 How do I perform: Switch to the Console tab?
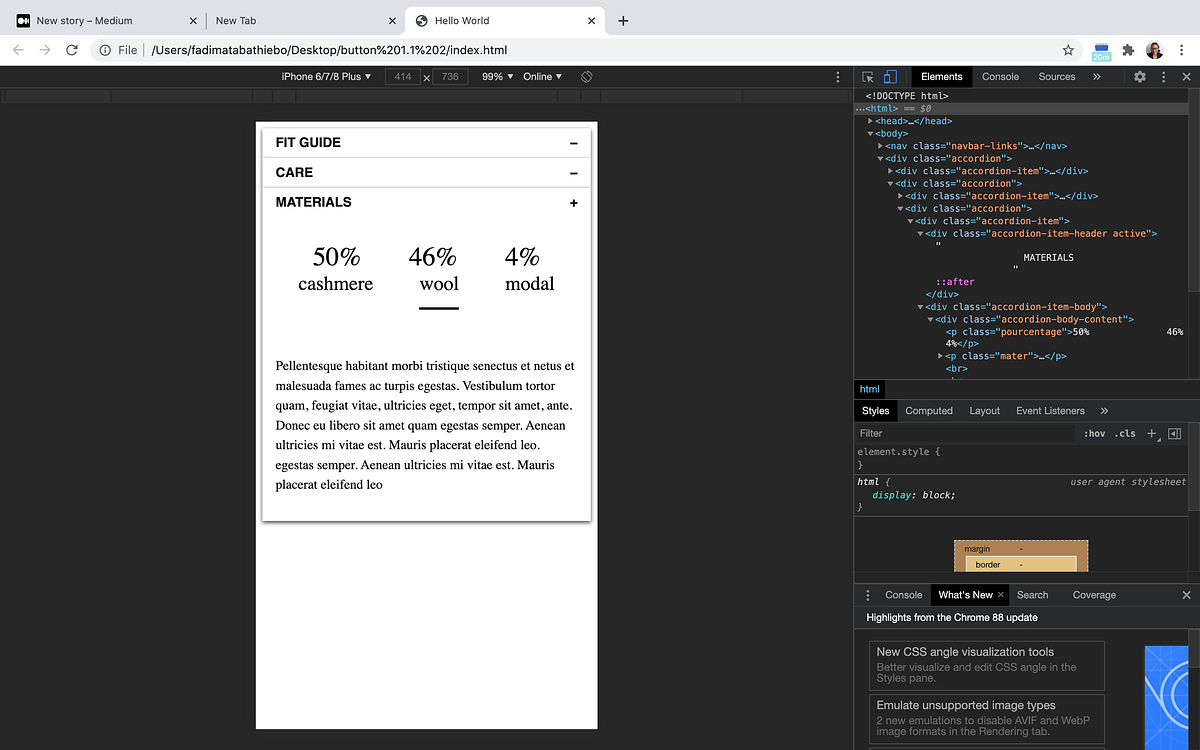pos(1000,76)
